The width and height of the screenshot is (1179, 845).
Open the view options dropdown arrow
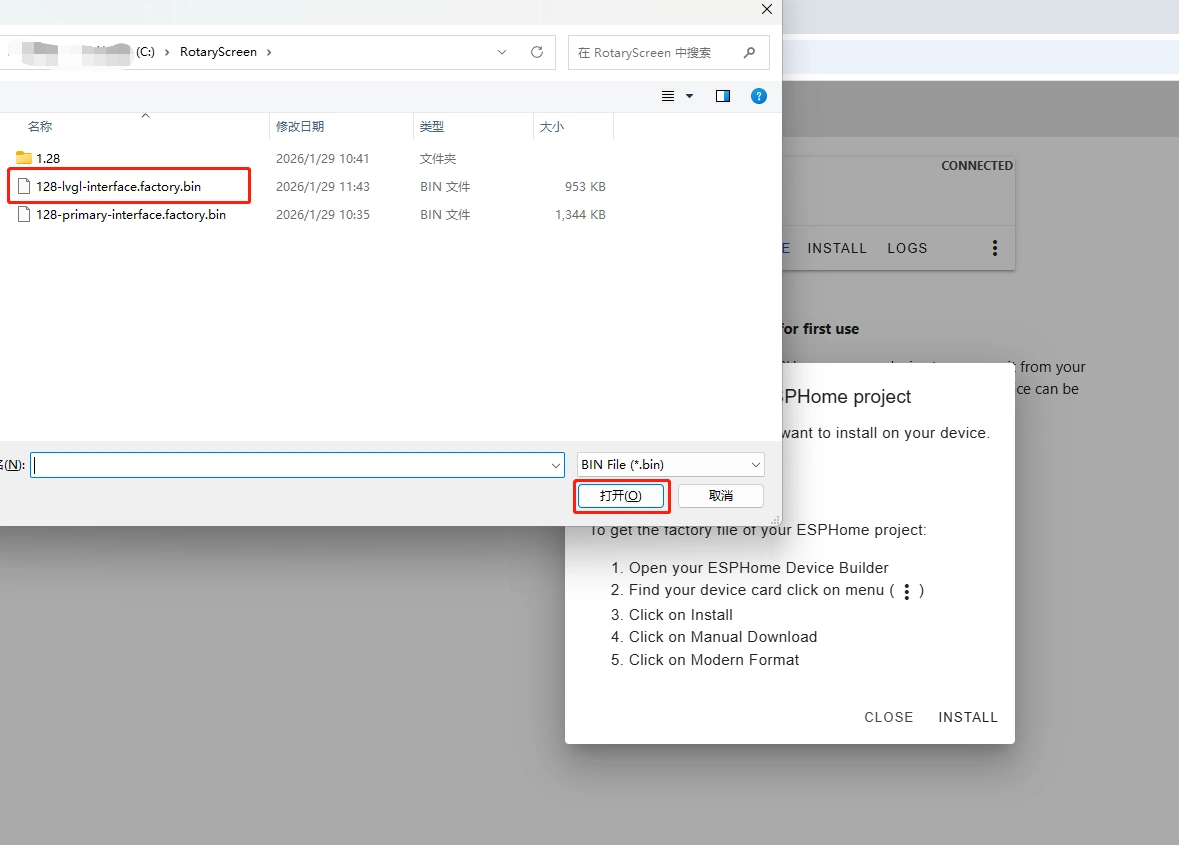[x=689, y=96]
